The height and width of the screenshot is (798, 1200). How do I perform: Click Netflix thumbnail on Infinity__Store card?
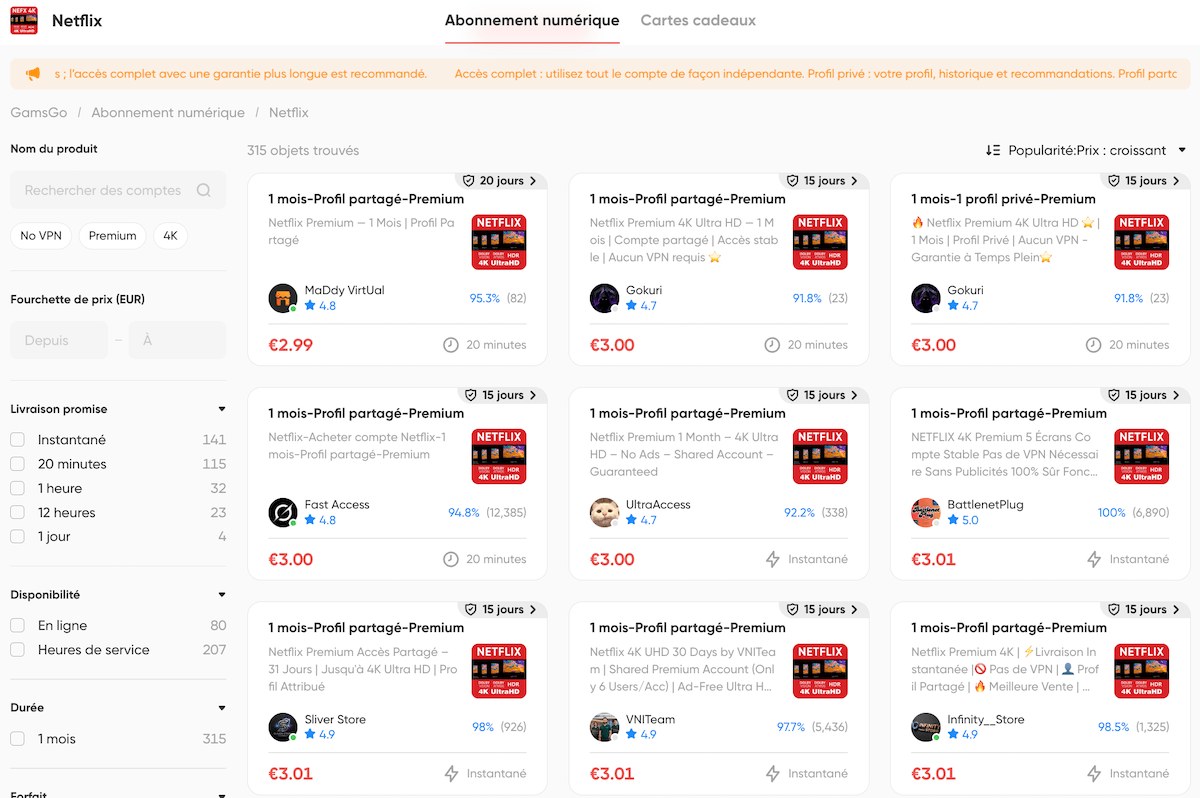pos(1141,671)
